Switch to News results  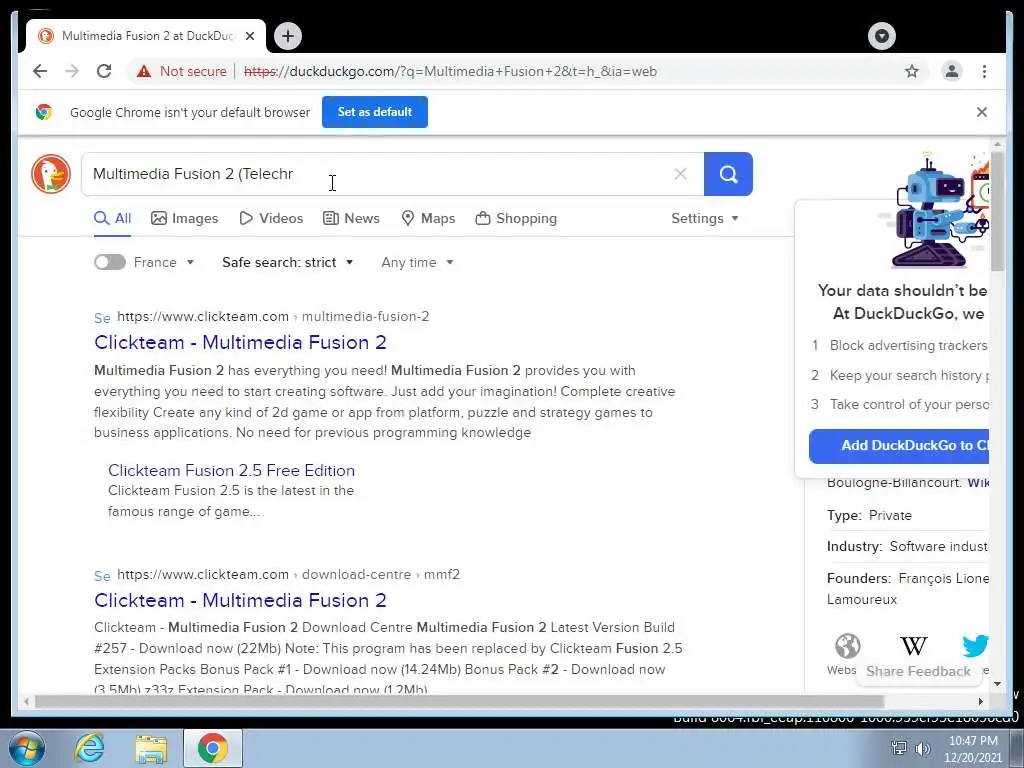tap(351, 218)
